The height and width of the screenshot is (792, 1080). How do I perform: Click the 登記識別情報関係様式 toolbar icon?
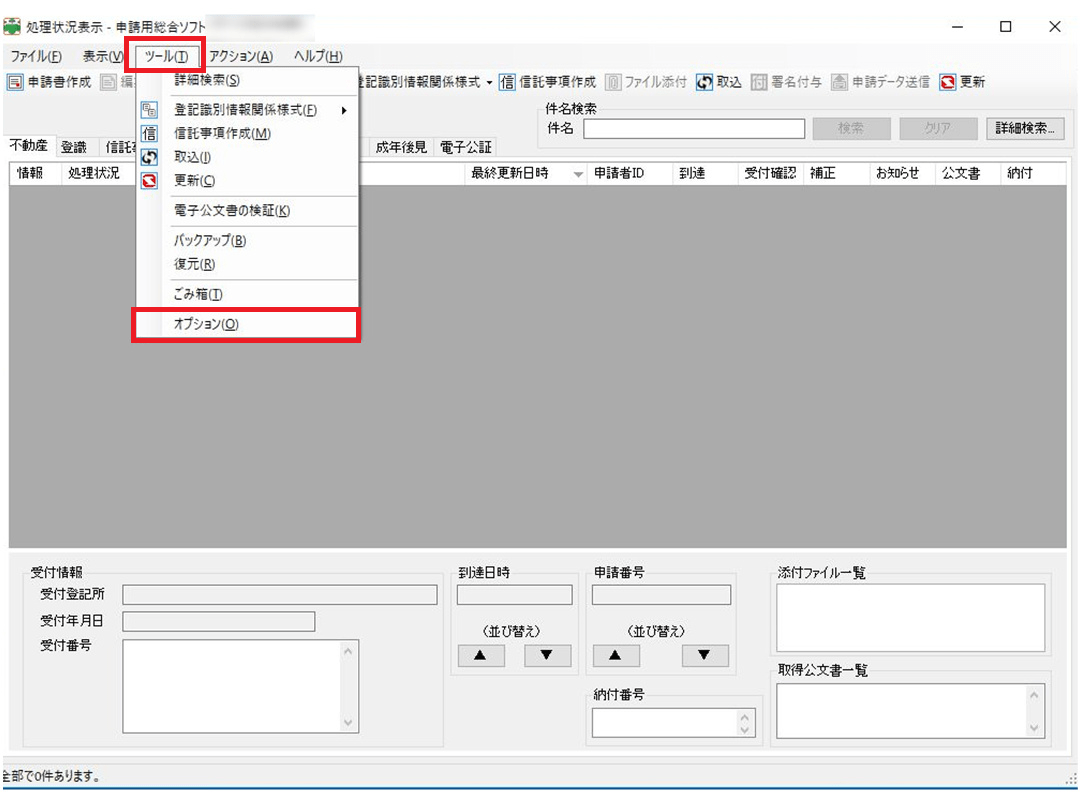pos(420,82)
